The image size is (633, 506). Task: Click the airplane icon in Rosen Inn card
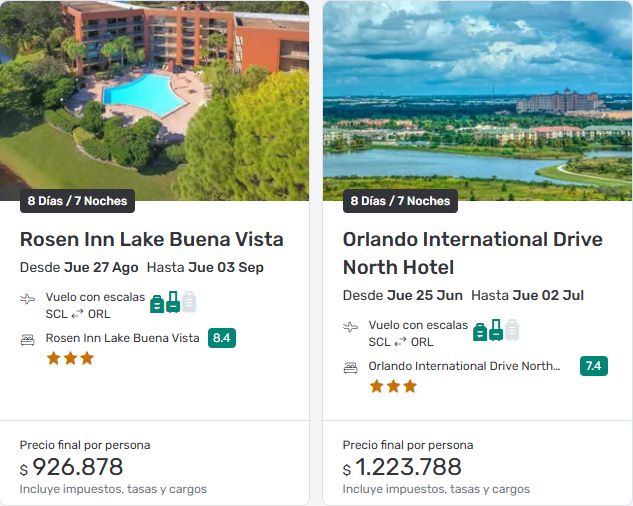coord(27,299)
